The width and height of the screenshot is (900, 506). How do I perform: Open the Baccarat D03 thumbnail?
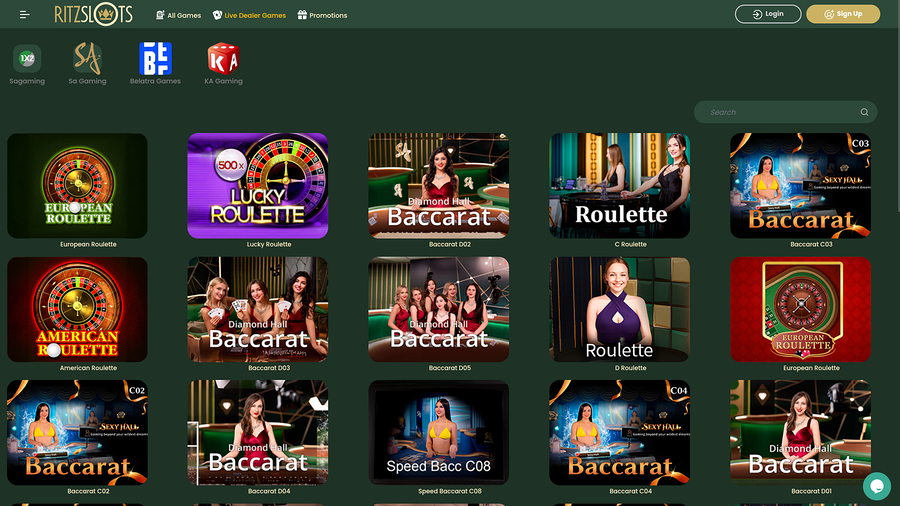tap(258, 309)
